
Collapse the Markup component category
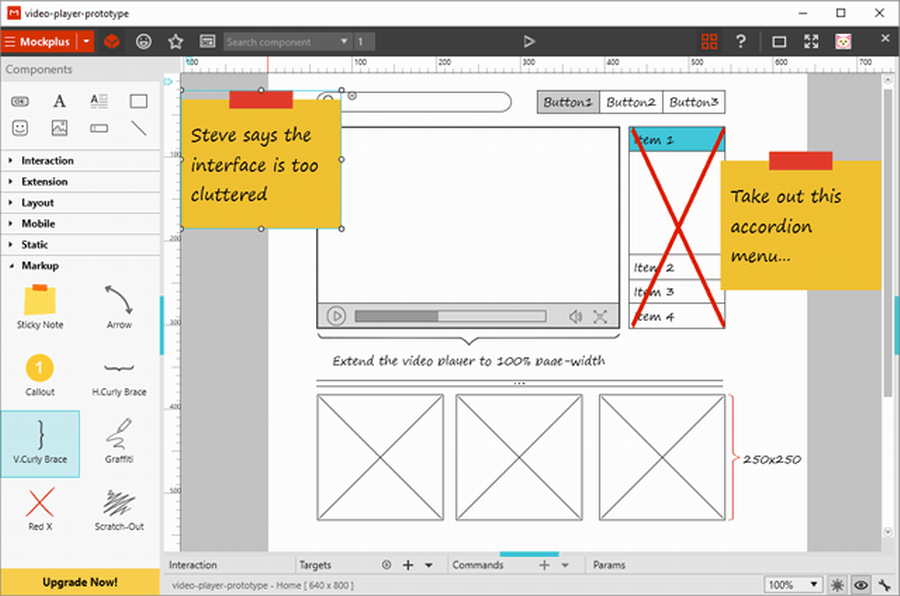pos(40,266)
